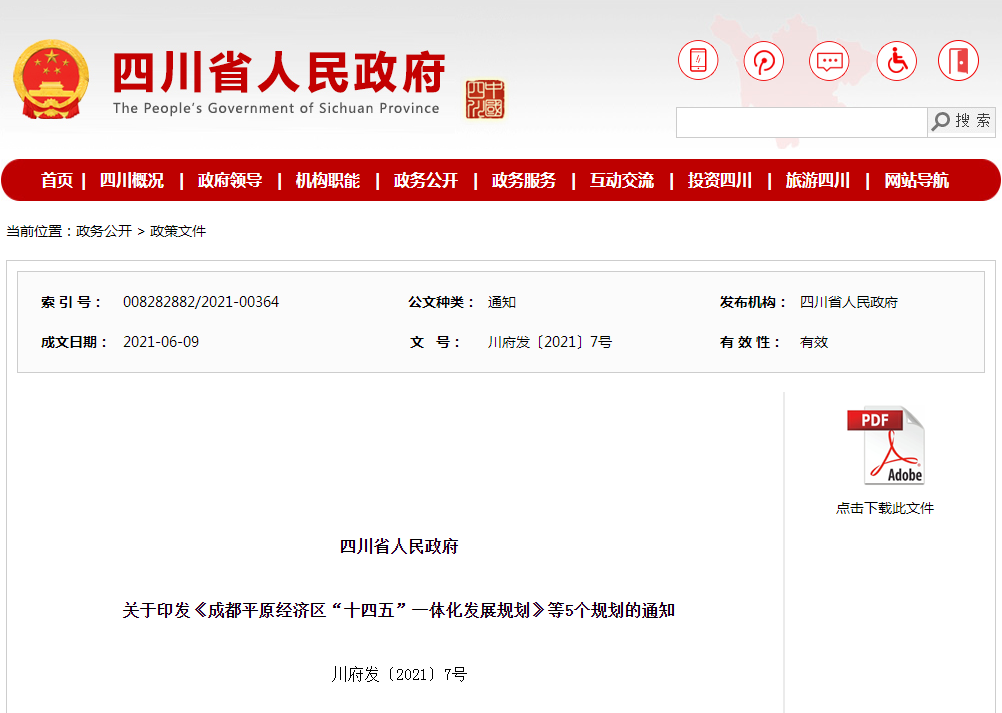Navigate to 互动交流

(621, 181)
